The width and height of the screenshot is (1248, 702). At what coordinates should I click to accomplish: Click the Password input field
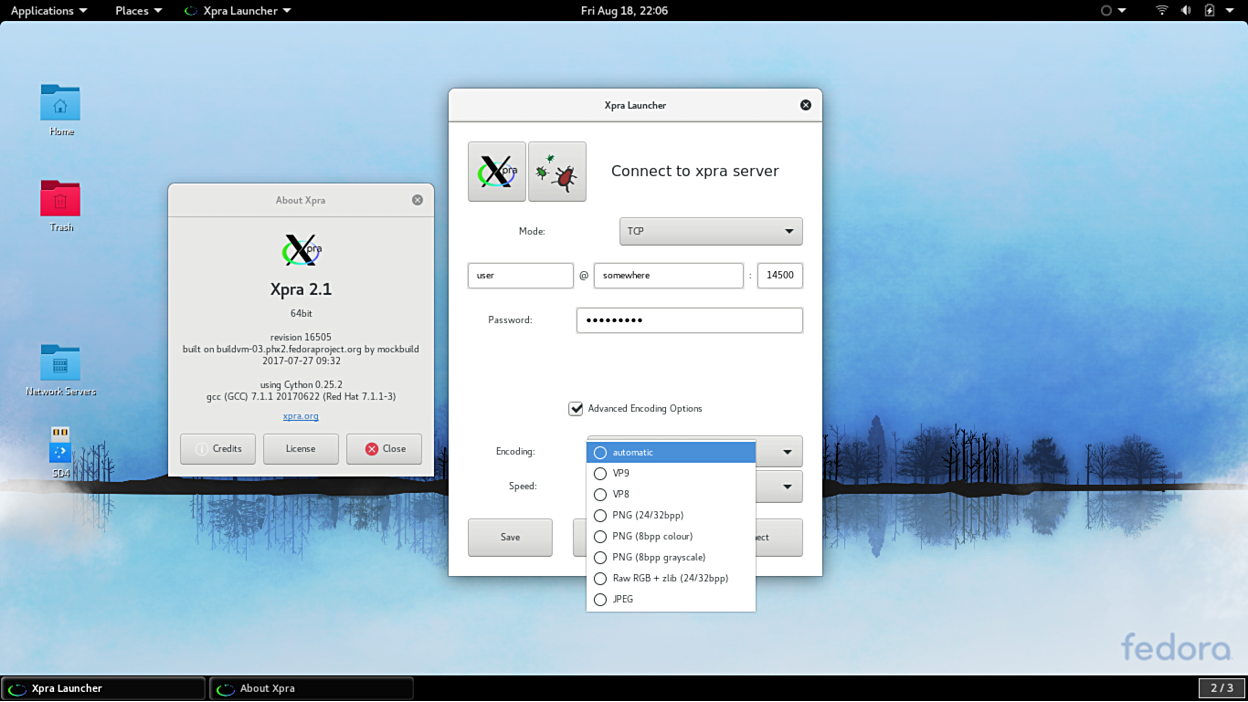coord(689,321)
